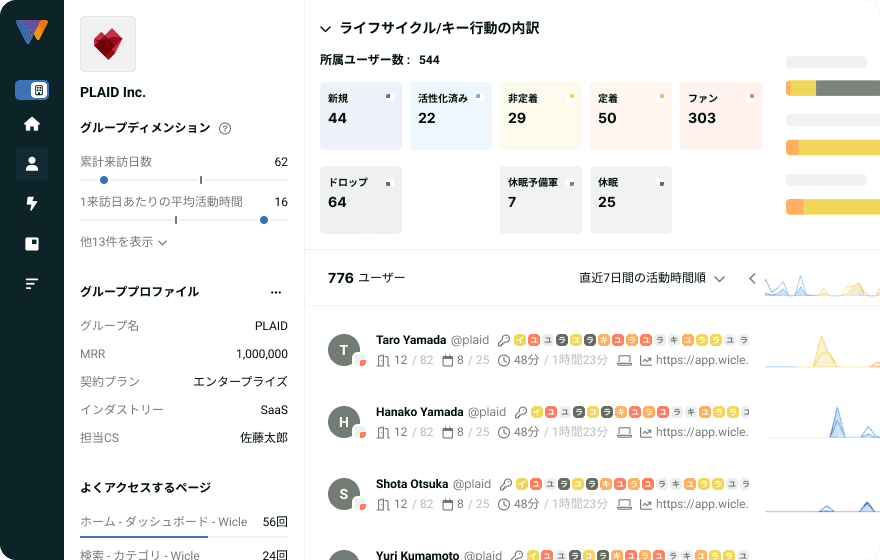The height and width of the screenshot is (560, 880).
Task: Click Hanako Yamada's blue activity sparkline
Action: pyautogui.click(x=837, y=423)
